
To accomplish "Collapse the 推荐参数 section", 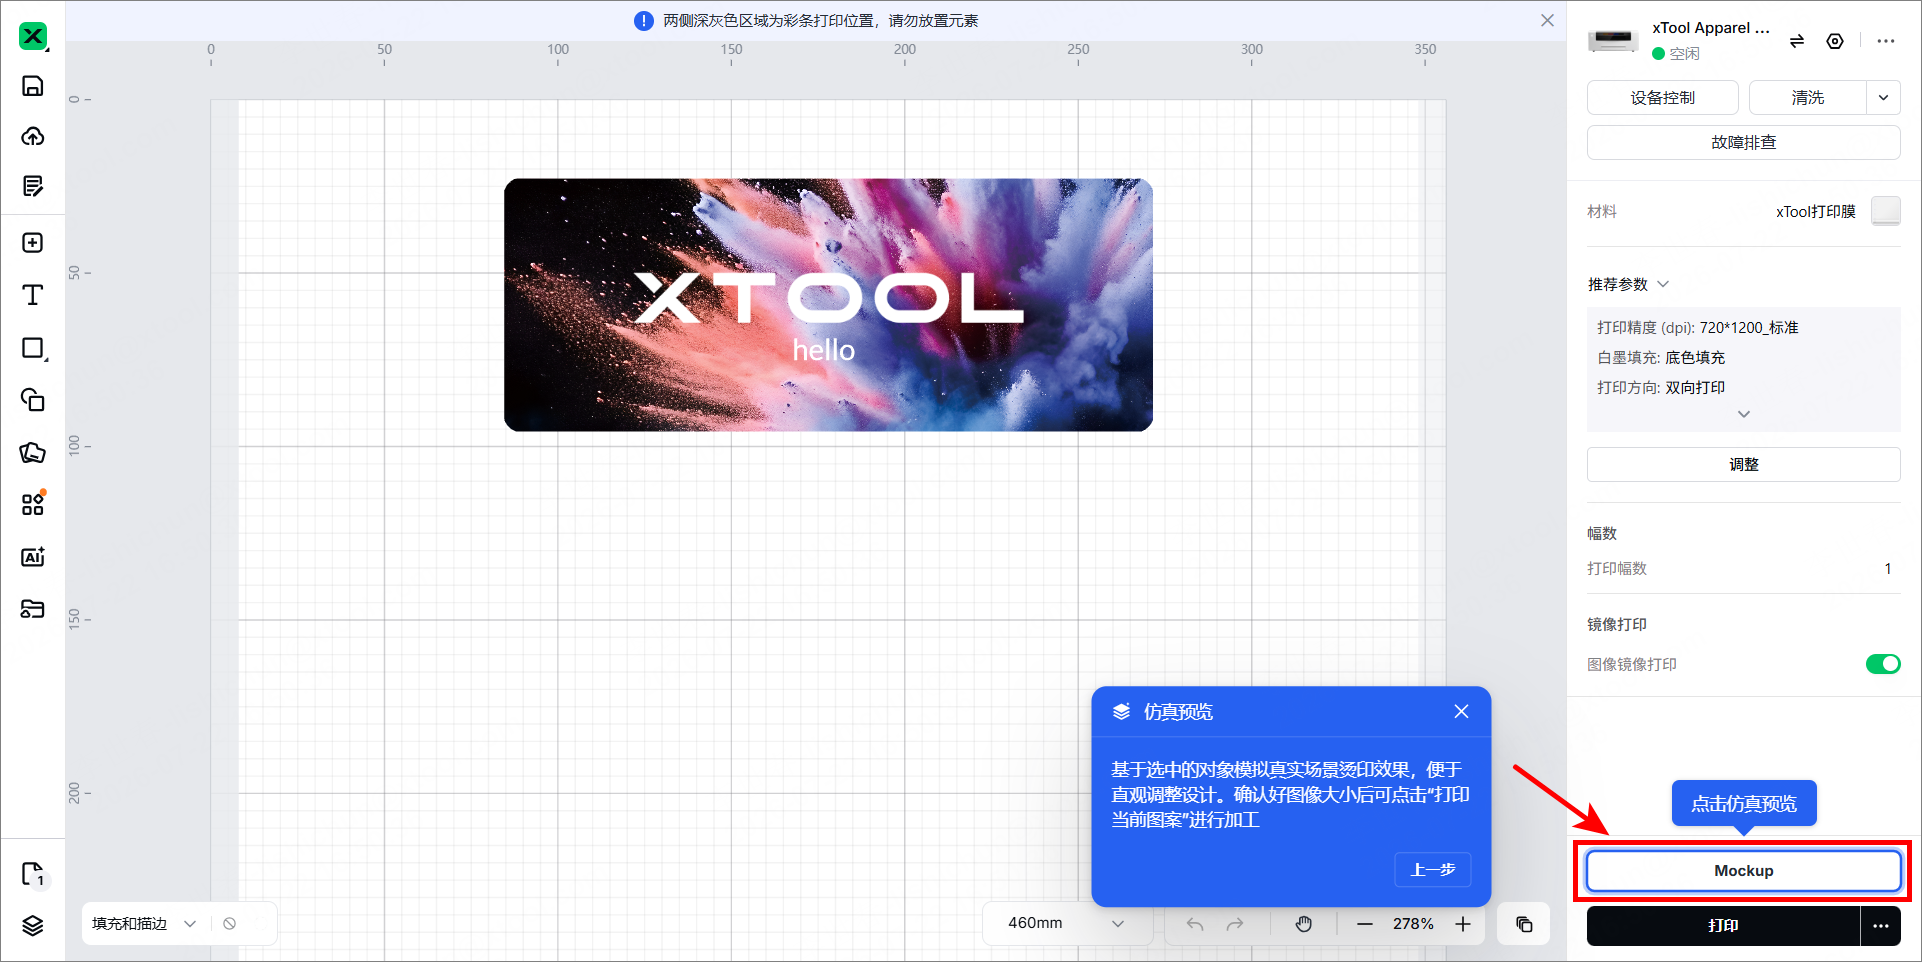I will tap(1663, 284).
